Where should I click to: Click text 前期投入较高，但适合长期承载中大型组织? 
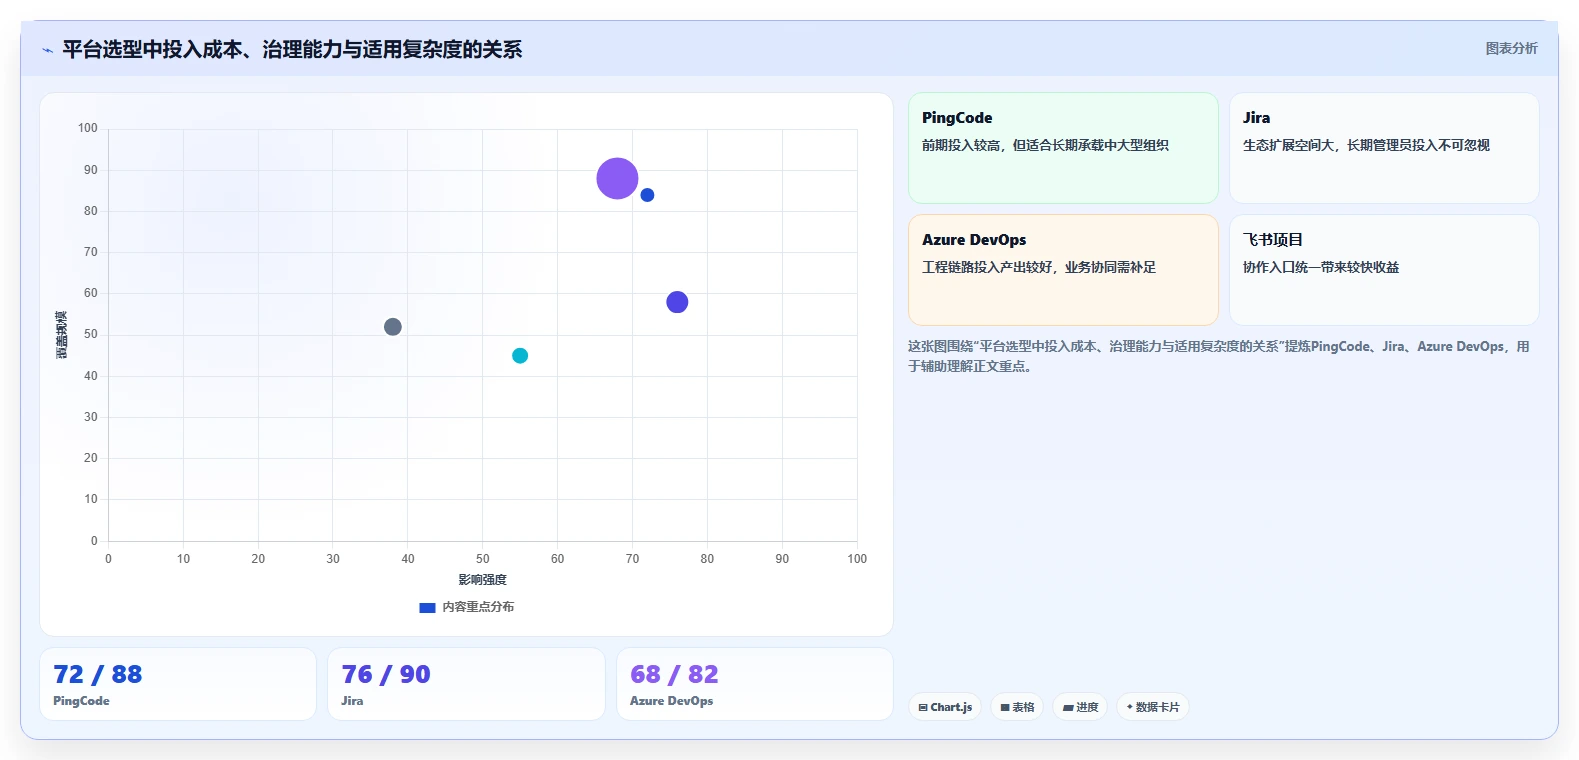(1045, 145)
